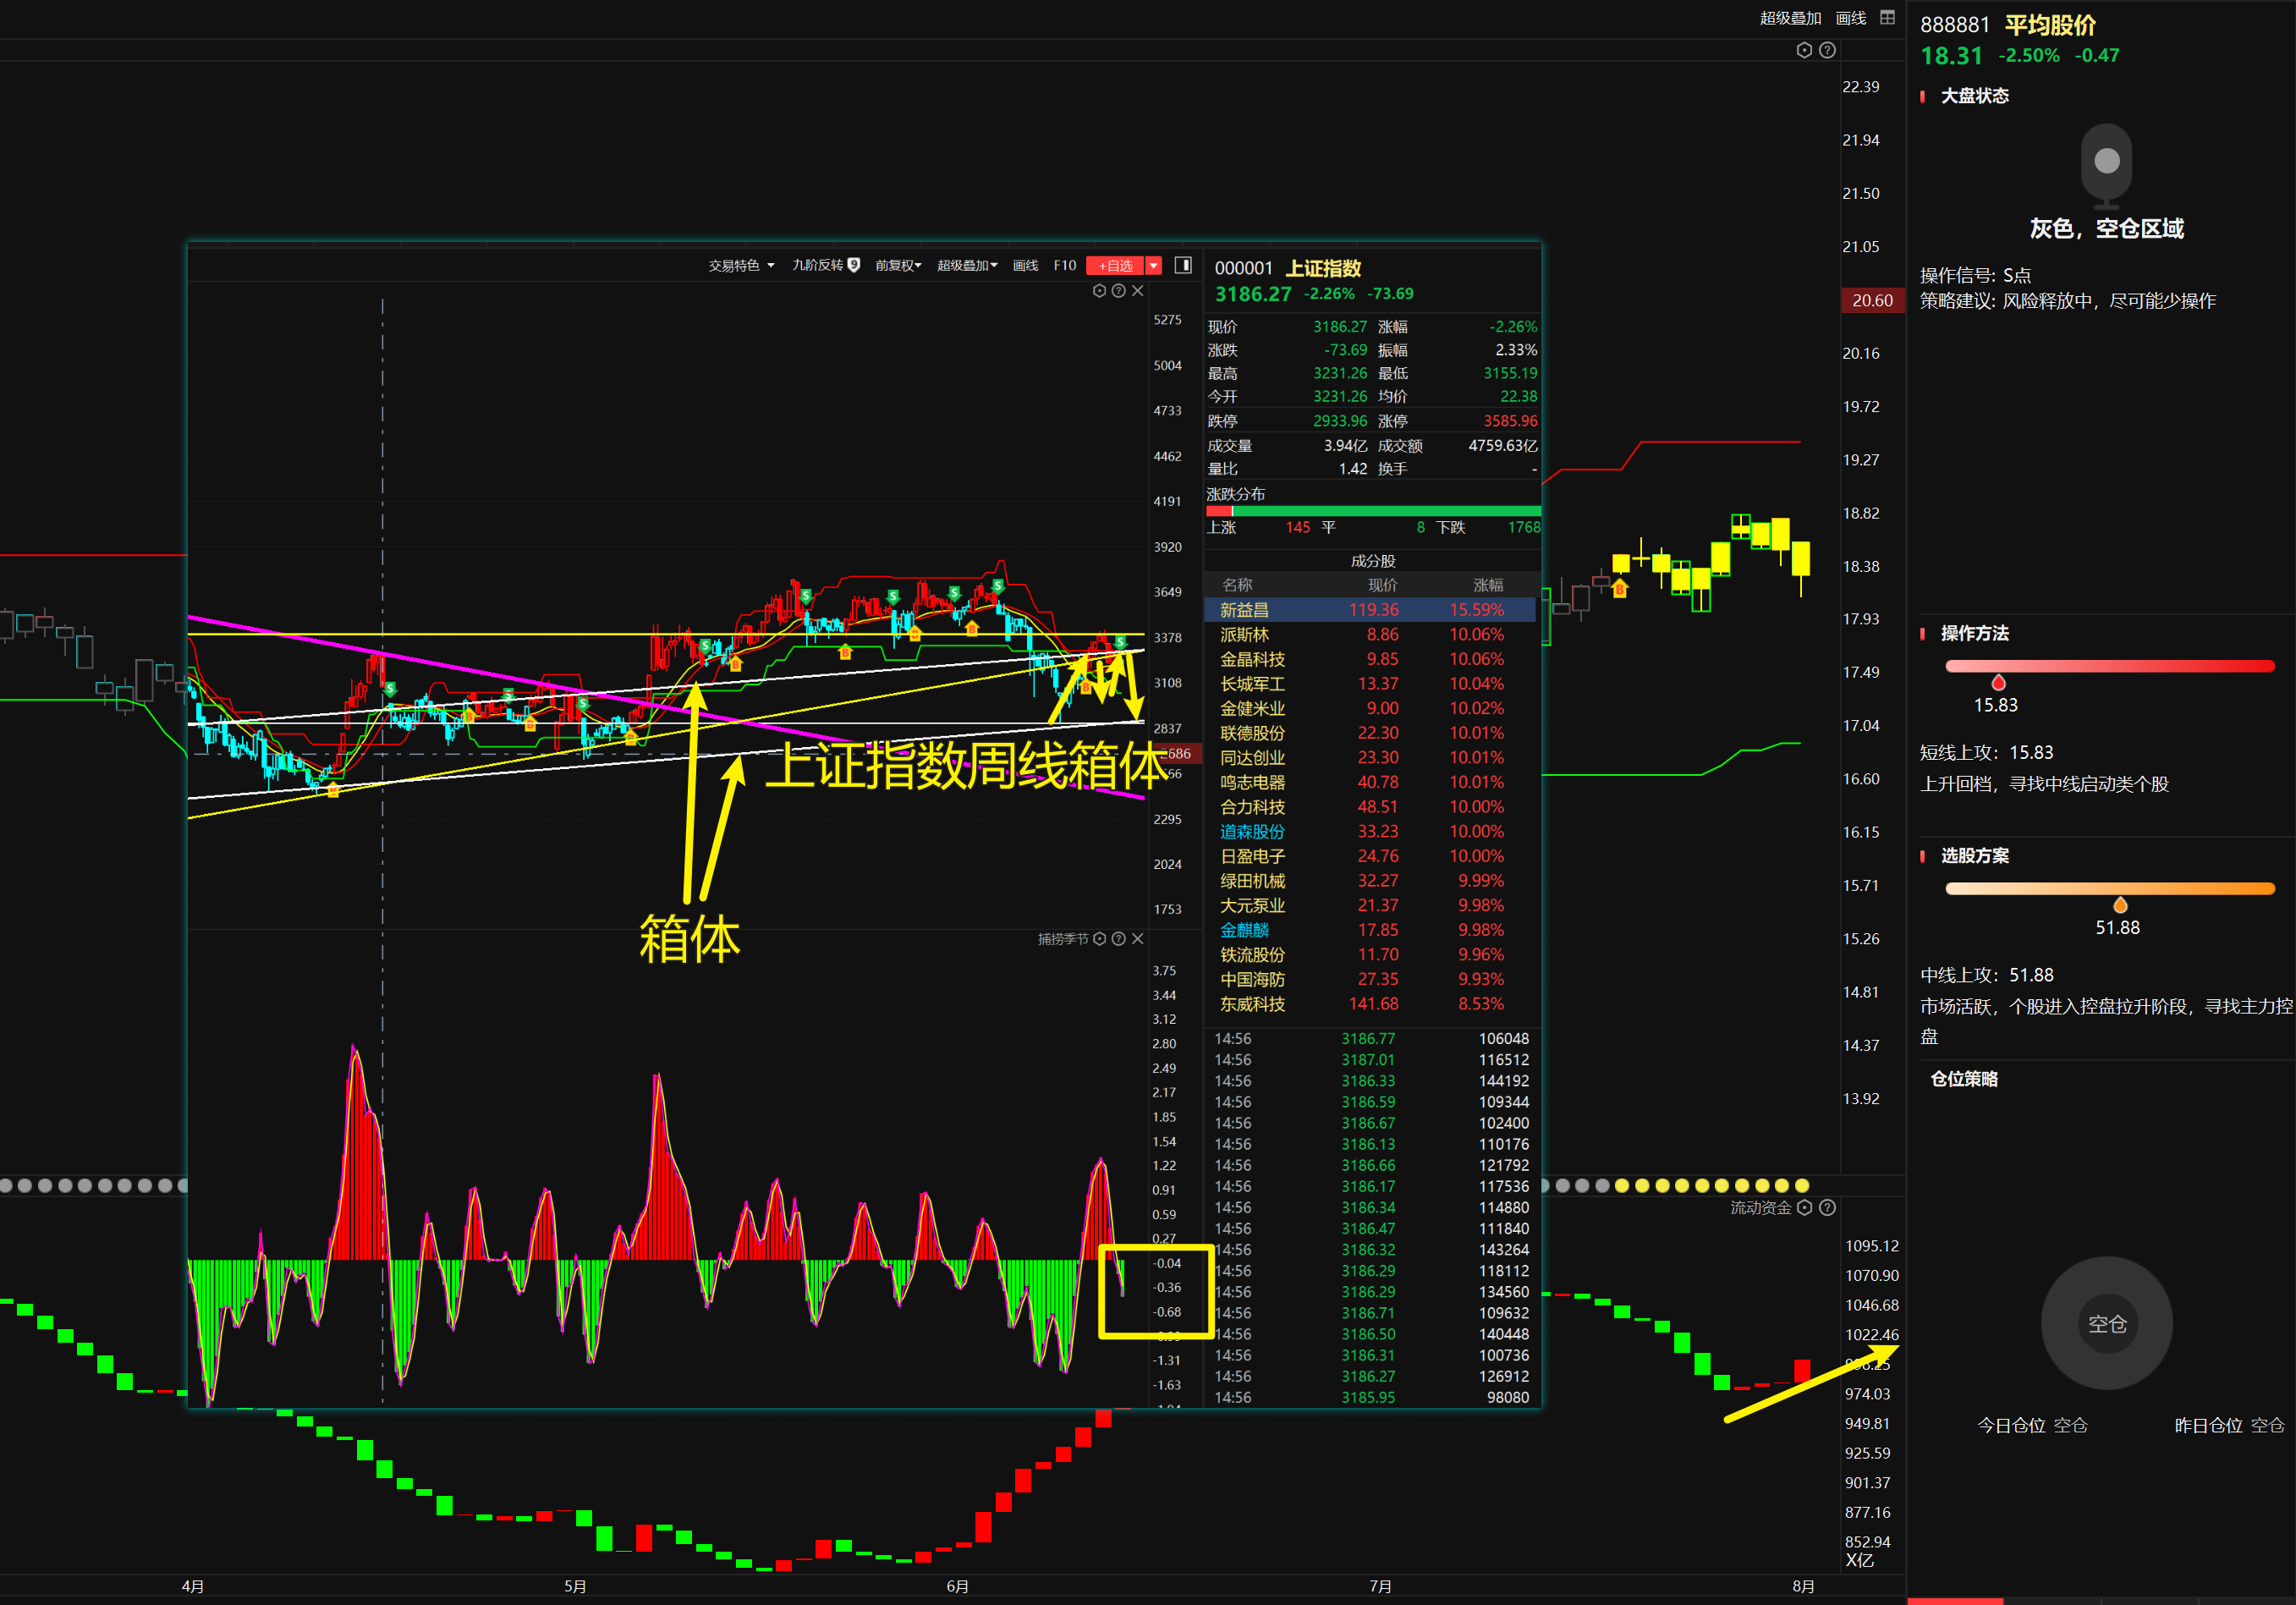Select 东威科技 stock row

pyautogui.click(x=1370, y=1004)
